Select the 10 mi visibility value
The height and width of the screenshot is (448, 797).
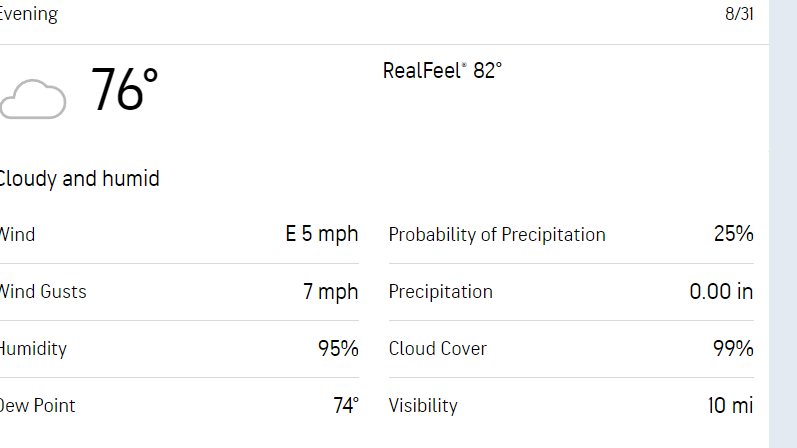click(730, 406)
